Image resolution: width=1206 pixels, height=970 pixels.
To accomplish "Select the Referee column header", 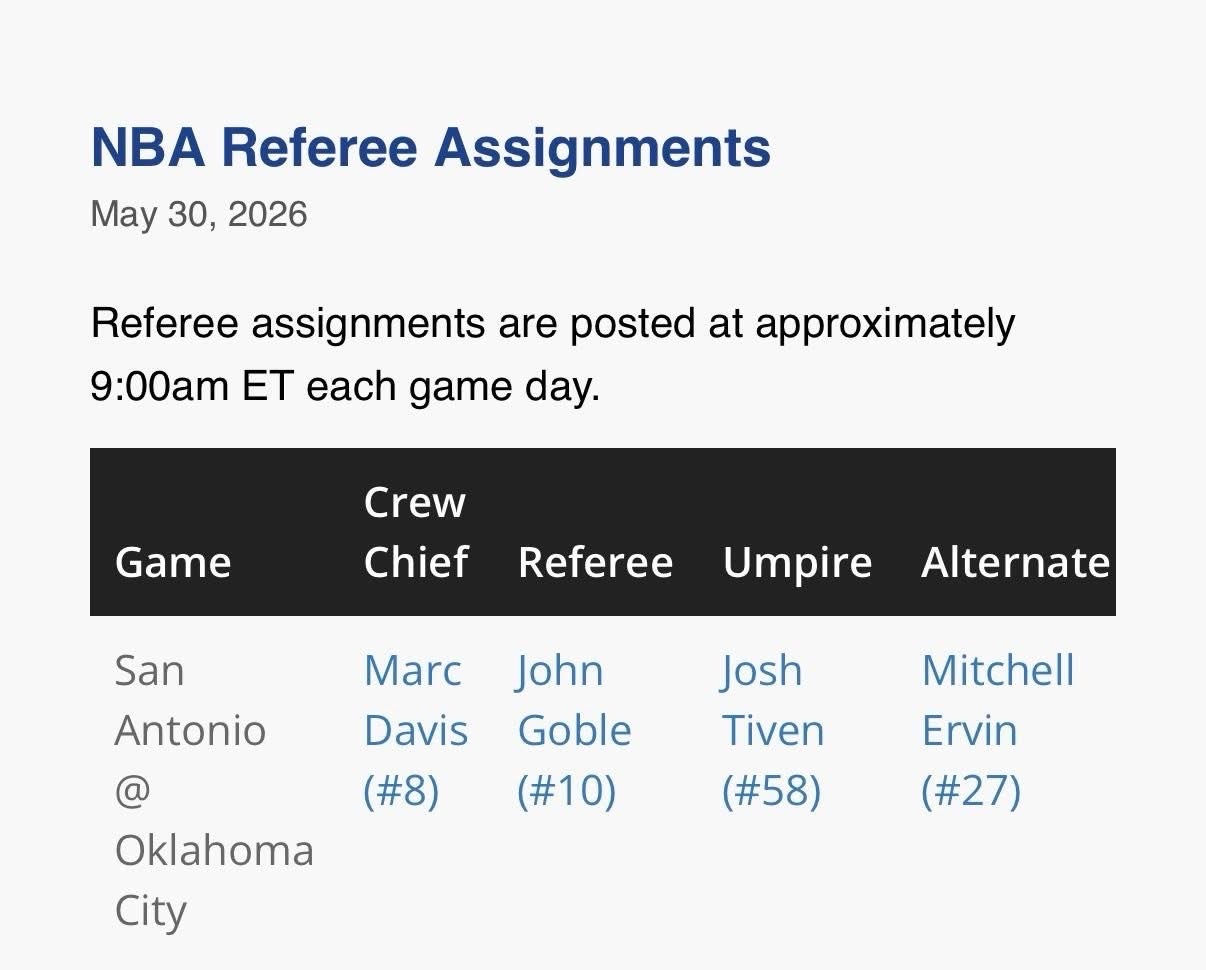I will pos(595,563).
